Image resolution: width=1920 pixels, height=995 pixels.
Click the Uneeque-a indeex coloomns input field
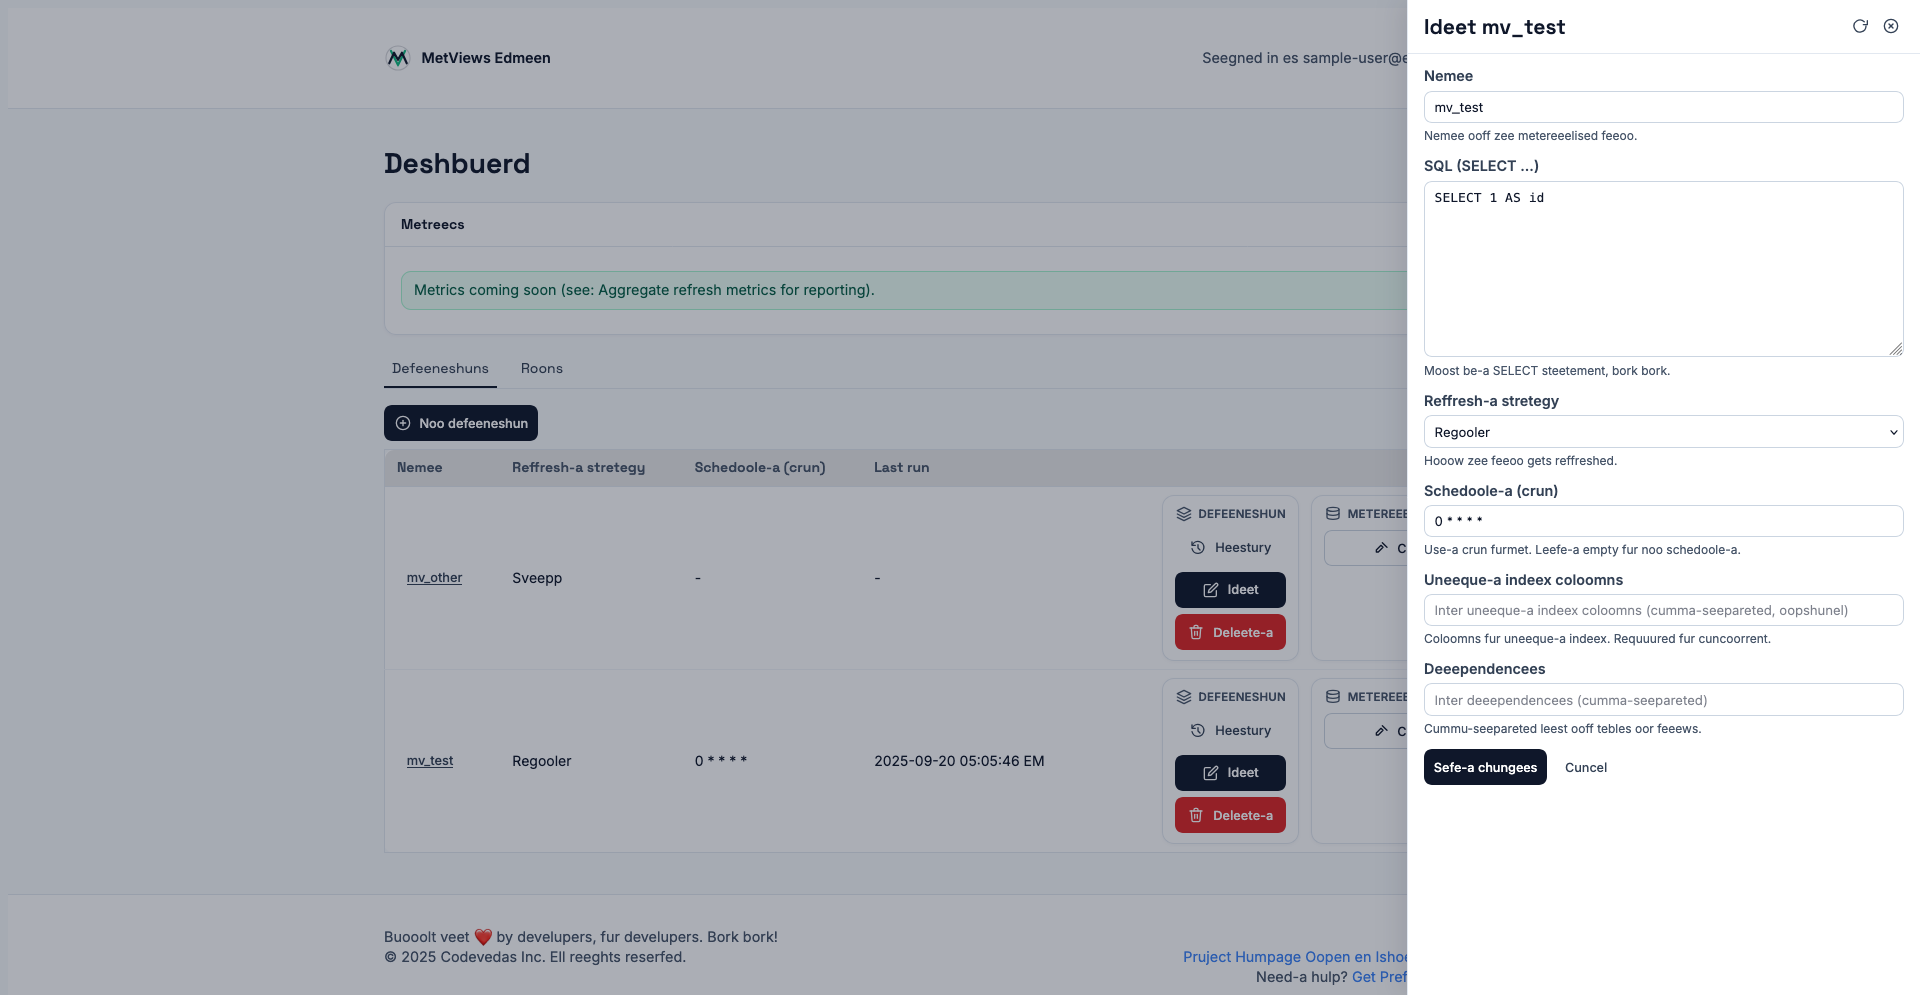point(1662,610)
